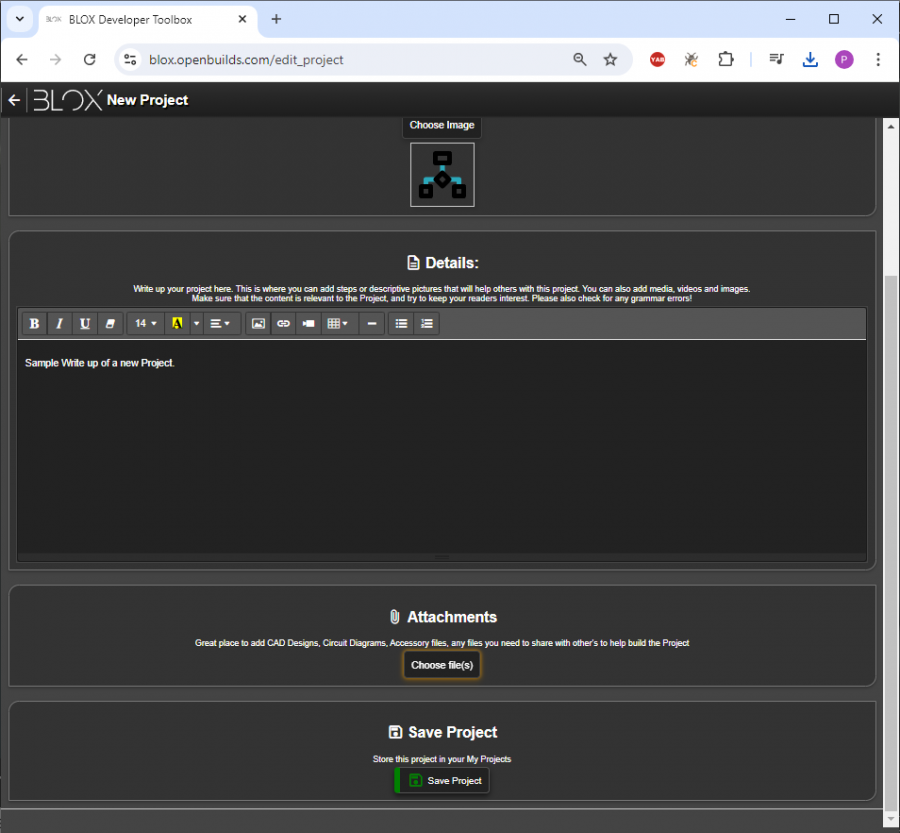Click the back arrow beside BLOX logo
Viewport: 900px width, 833px height.
(14, 100)
